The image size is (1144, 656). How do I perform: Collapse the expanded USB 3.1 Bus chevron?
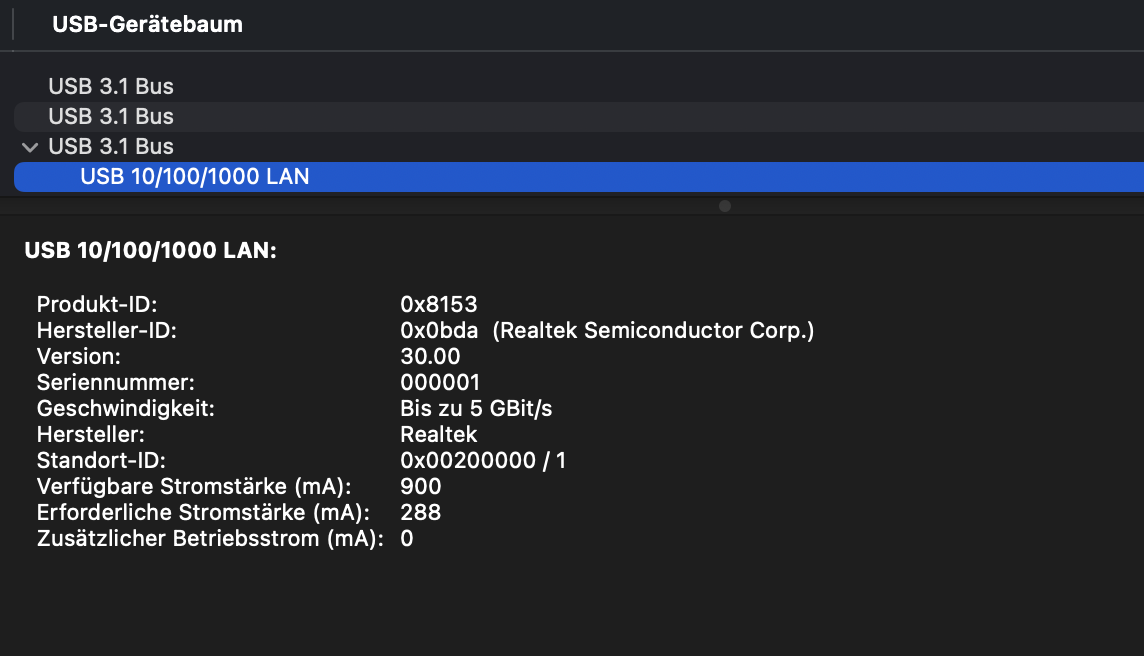(30, 147)
